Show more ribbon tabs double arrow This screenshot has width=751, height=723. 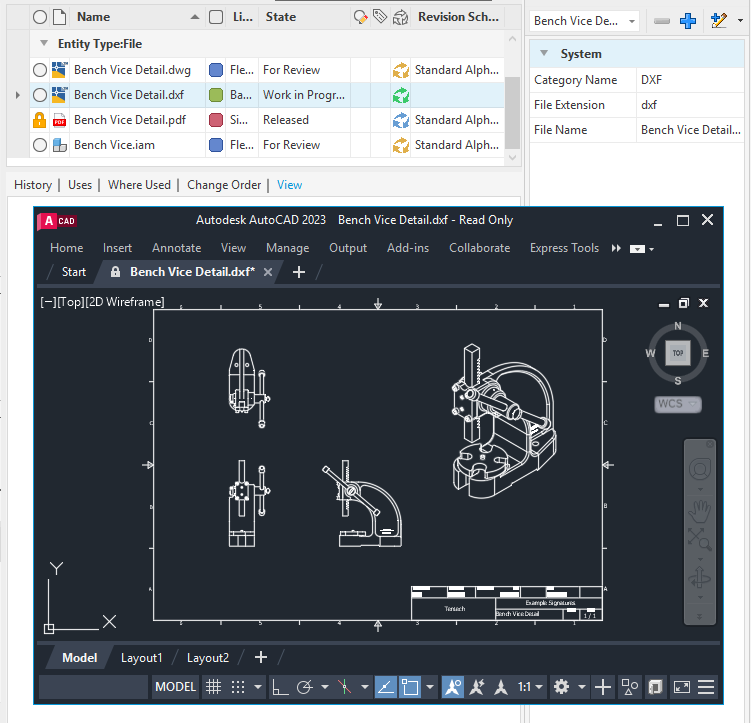pos(616,249)
